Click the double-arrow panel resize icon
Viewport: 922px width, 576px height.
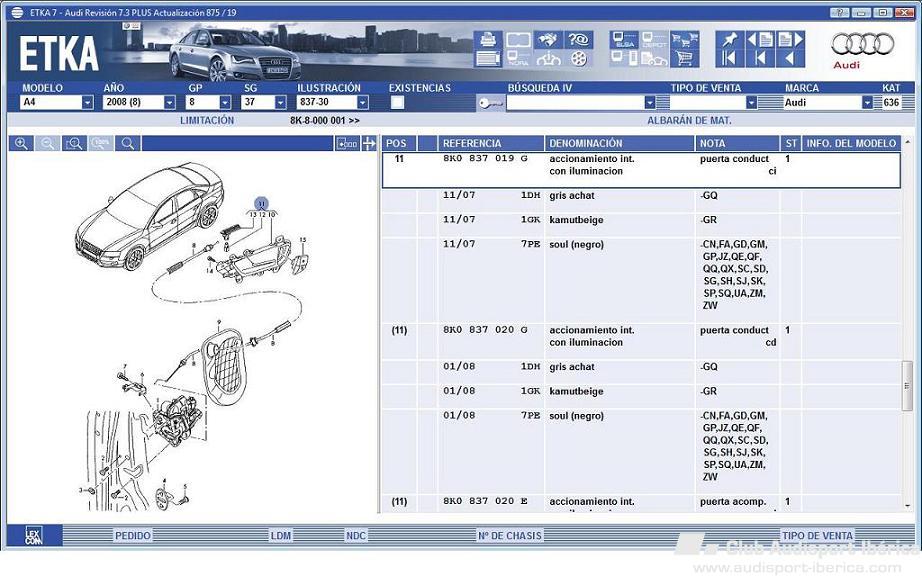click(x=369, y=144)
